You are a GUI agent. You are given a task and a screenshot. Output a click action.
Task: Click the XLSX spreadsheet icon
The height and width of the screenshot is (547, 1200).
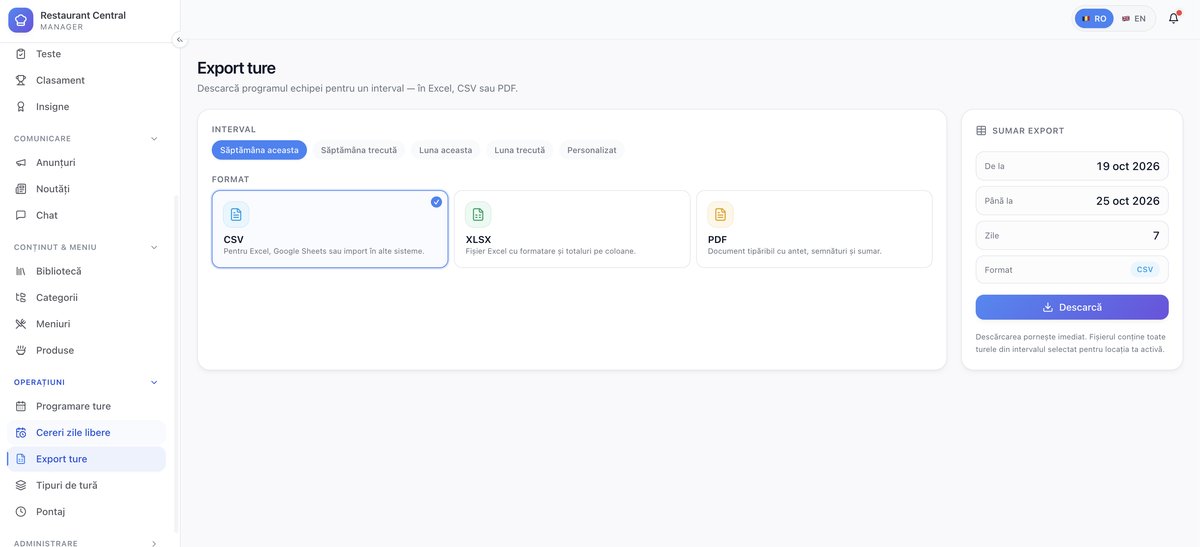[478, 214]
